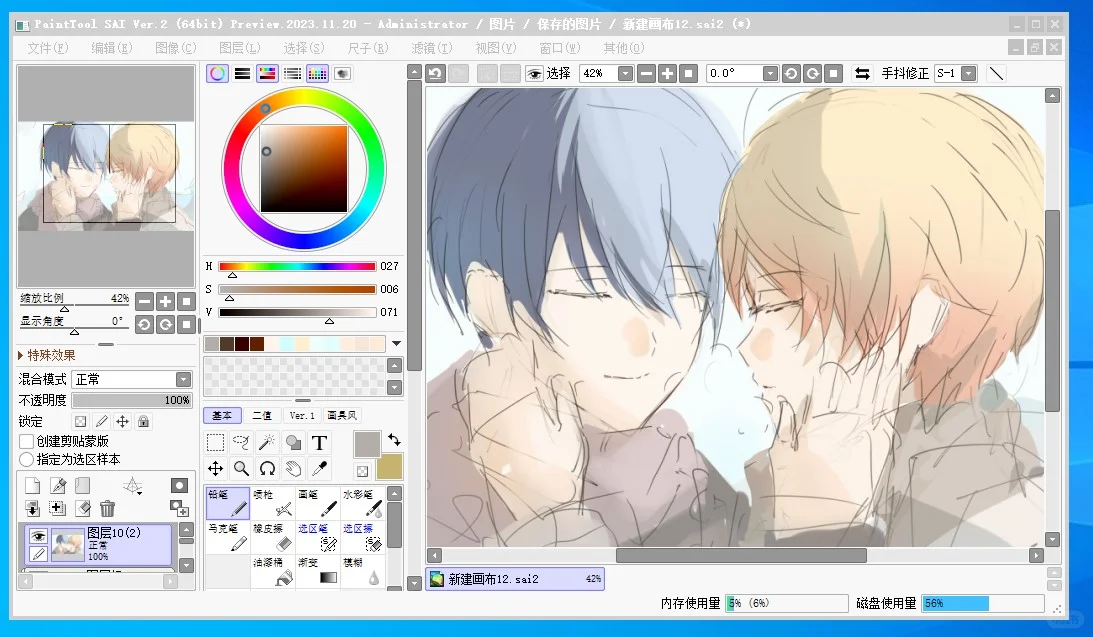This screenshot has height=637, width=1093.
Task: Select the Magic Wand tool
Action: [267, 443]
